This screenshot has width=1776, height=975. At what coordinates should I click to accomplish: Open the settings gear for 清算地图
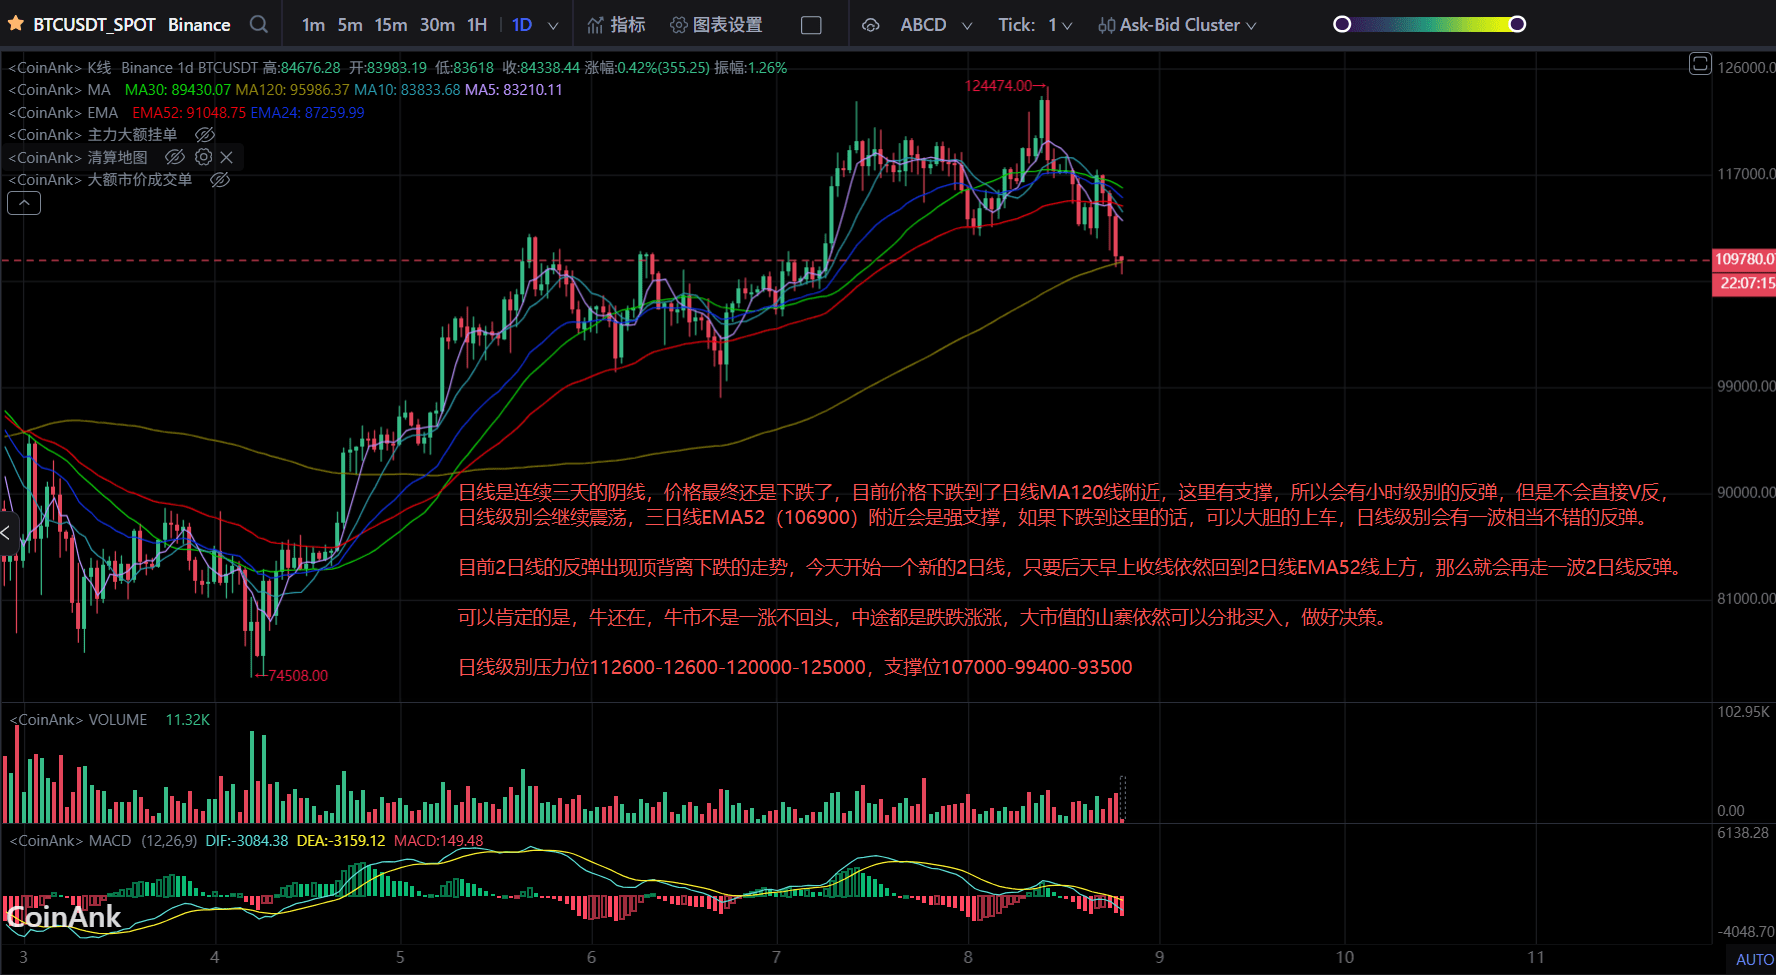[204, 157]
